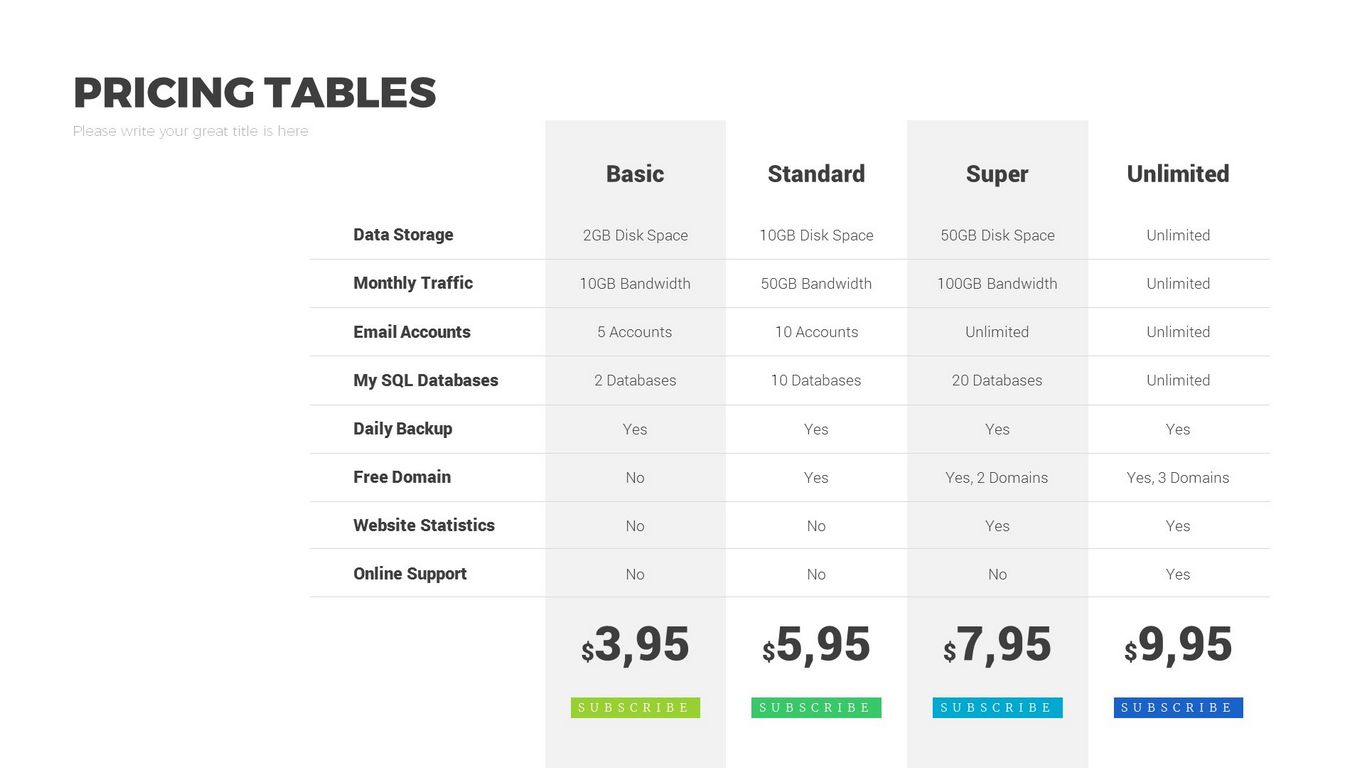Screen dimensions: 1365x768
Task: Click the Data Storage row label
Action: 403,235
